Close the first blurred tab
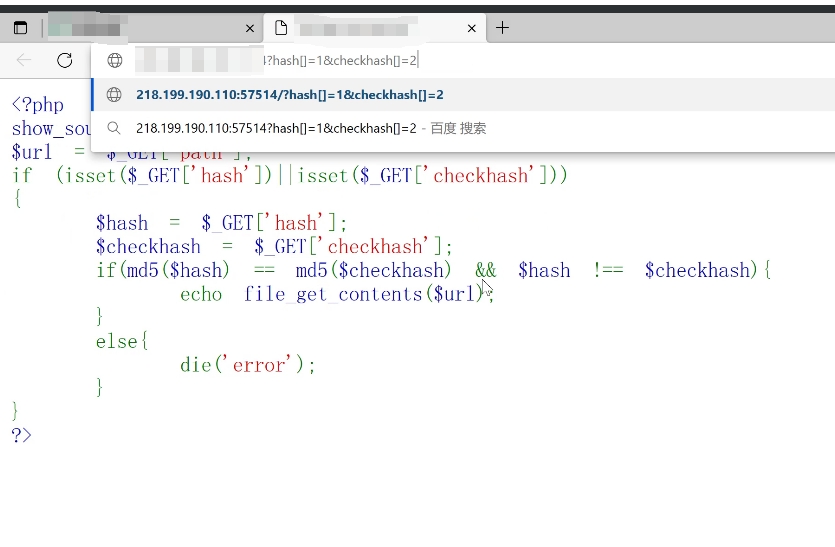This screenshot has width=835, height=547. [250, 29]
